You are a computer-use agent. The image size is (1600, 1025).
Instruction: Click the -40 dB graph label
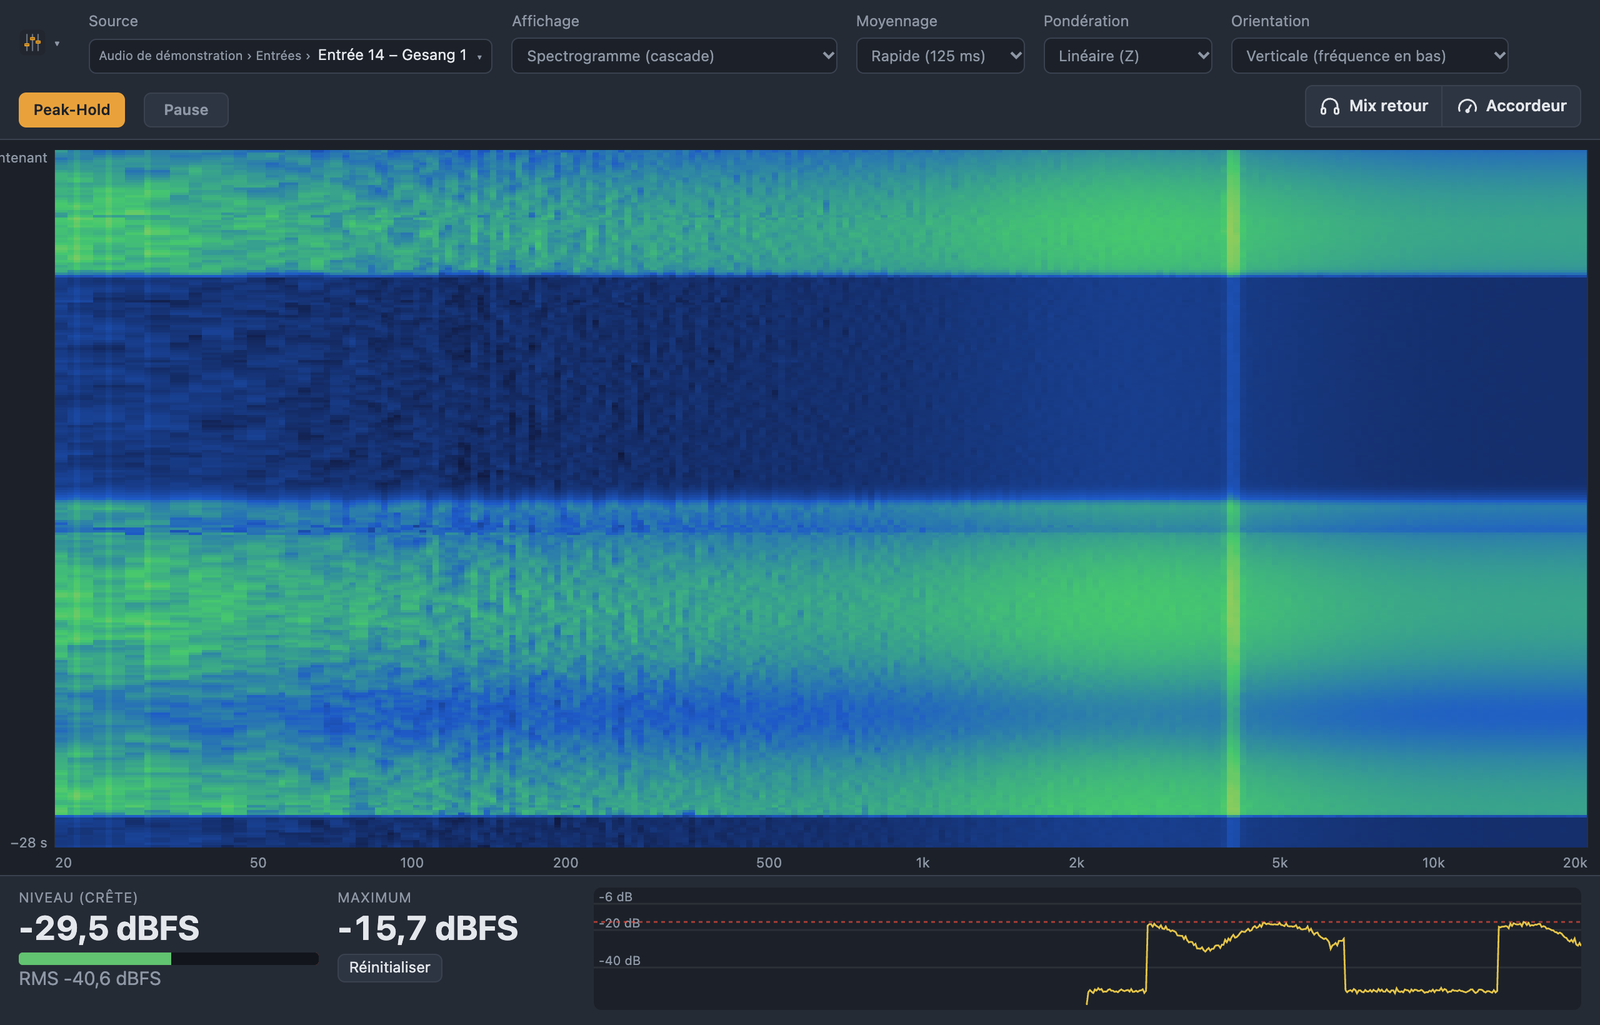pos(619,961)
